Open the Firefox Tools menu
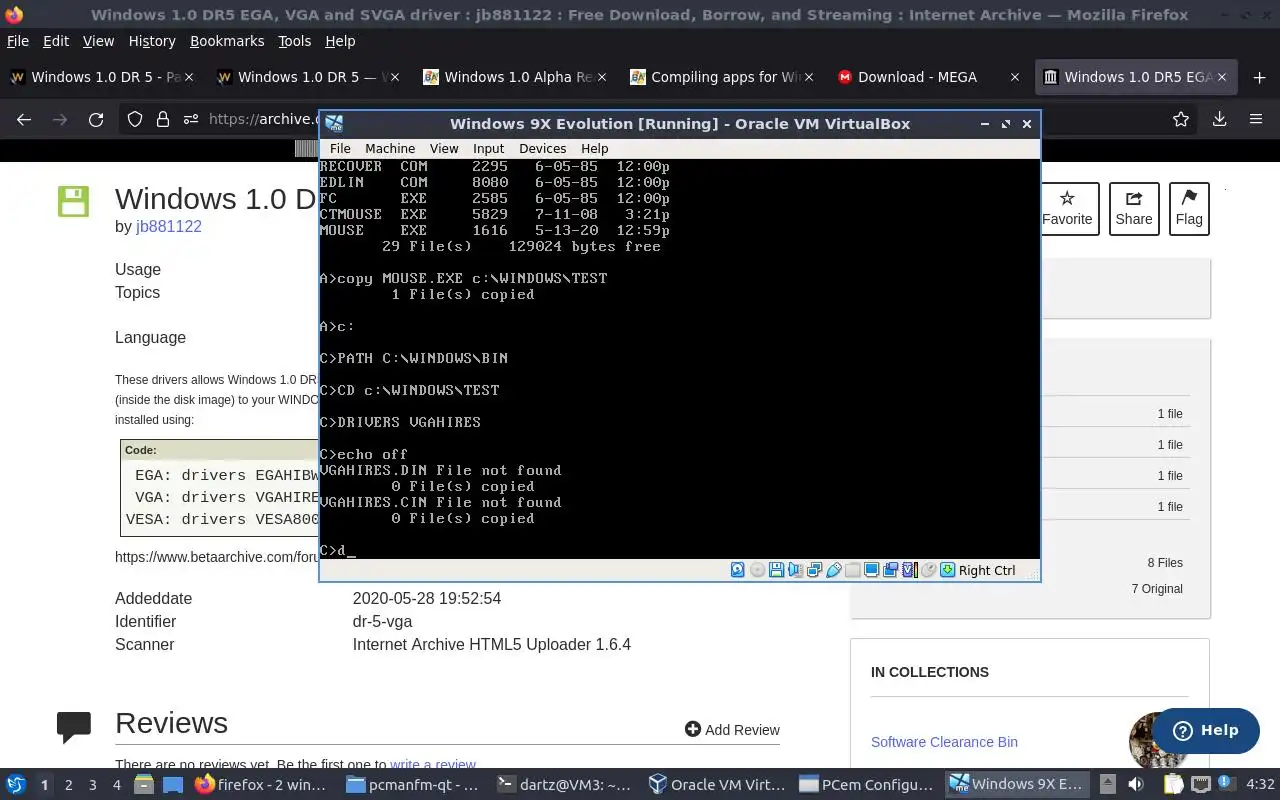1280x800 pixels. tap(294, 41)
